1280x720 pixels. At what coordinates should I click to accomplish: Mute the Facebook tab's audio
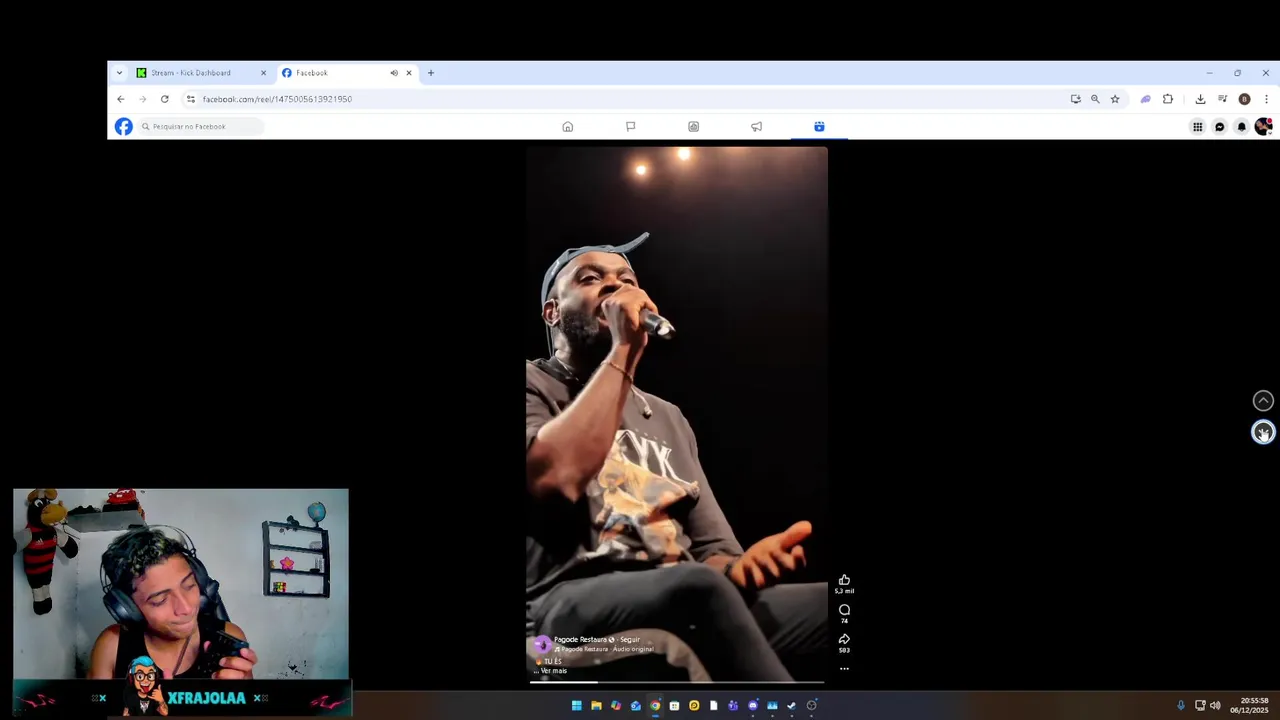(393, 73)
